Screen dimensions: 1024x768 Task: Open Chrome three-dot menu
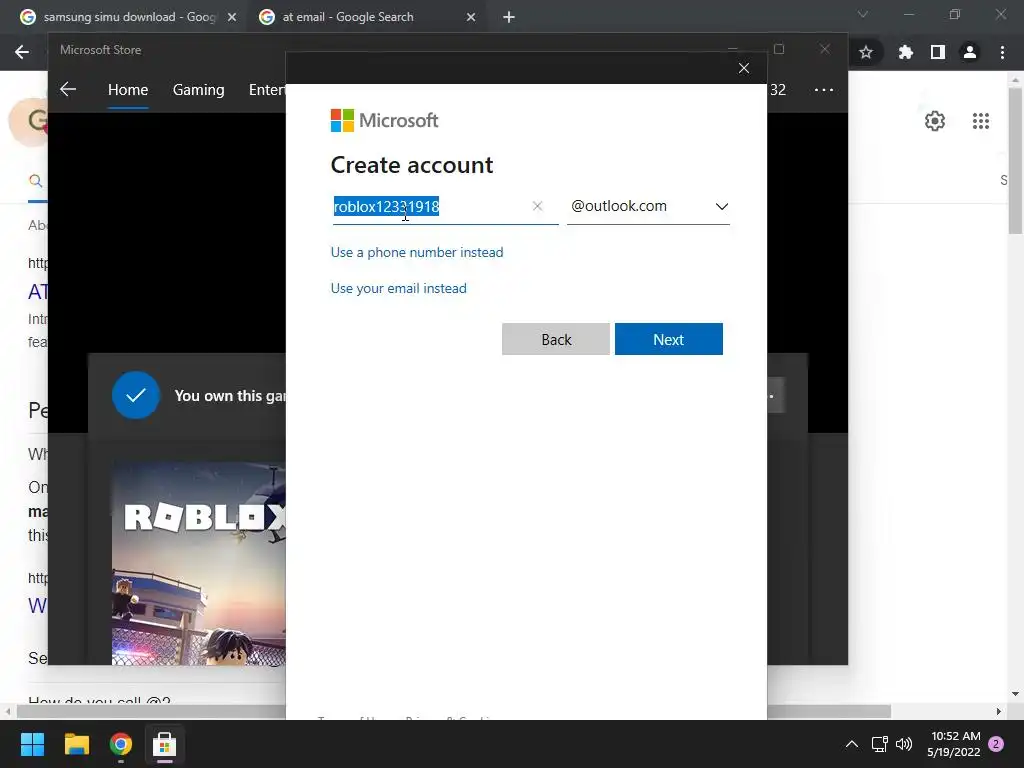(1002, 52)
